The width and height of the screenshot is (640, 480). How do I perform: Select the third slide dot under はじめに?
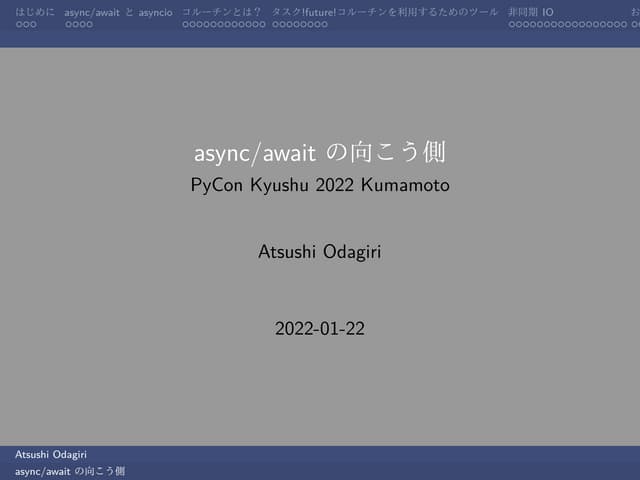click(33, 23)
